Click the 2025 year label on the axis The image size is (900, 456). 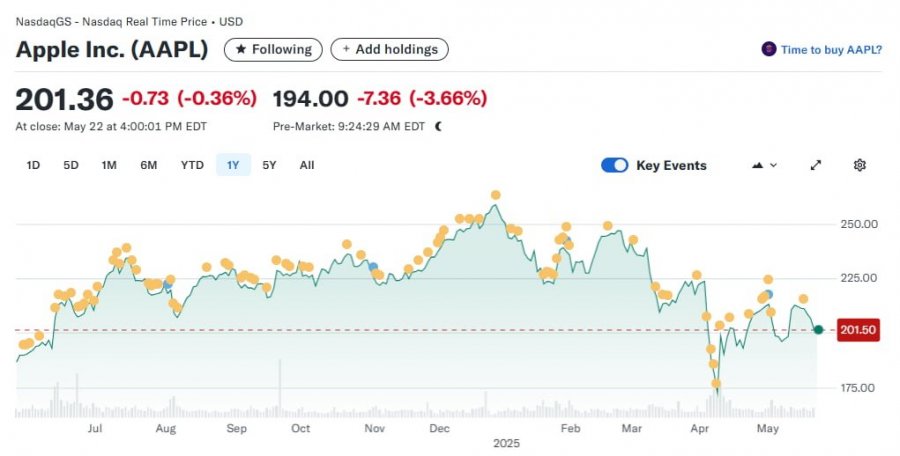506,443
